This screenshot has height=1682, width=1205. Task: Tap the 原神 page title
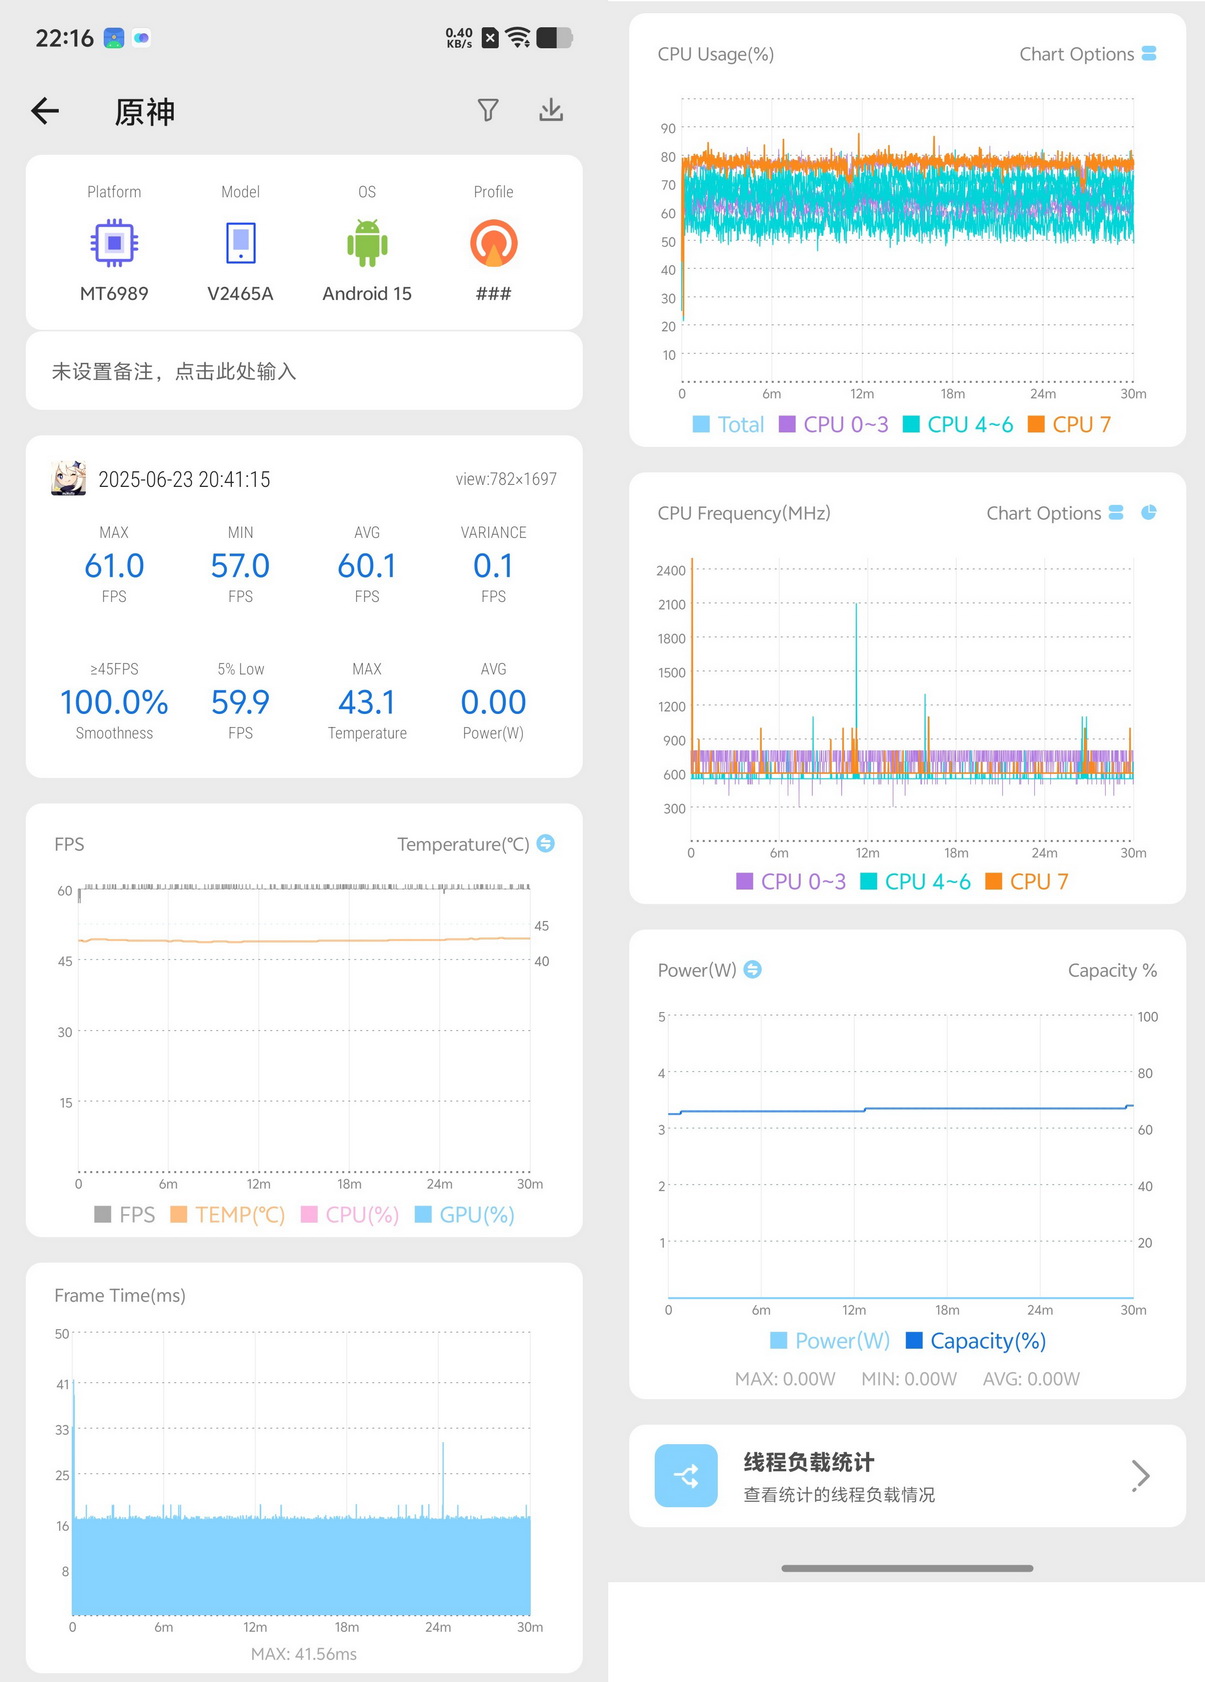click(x=145, y=111)
